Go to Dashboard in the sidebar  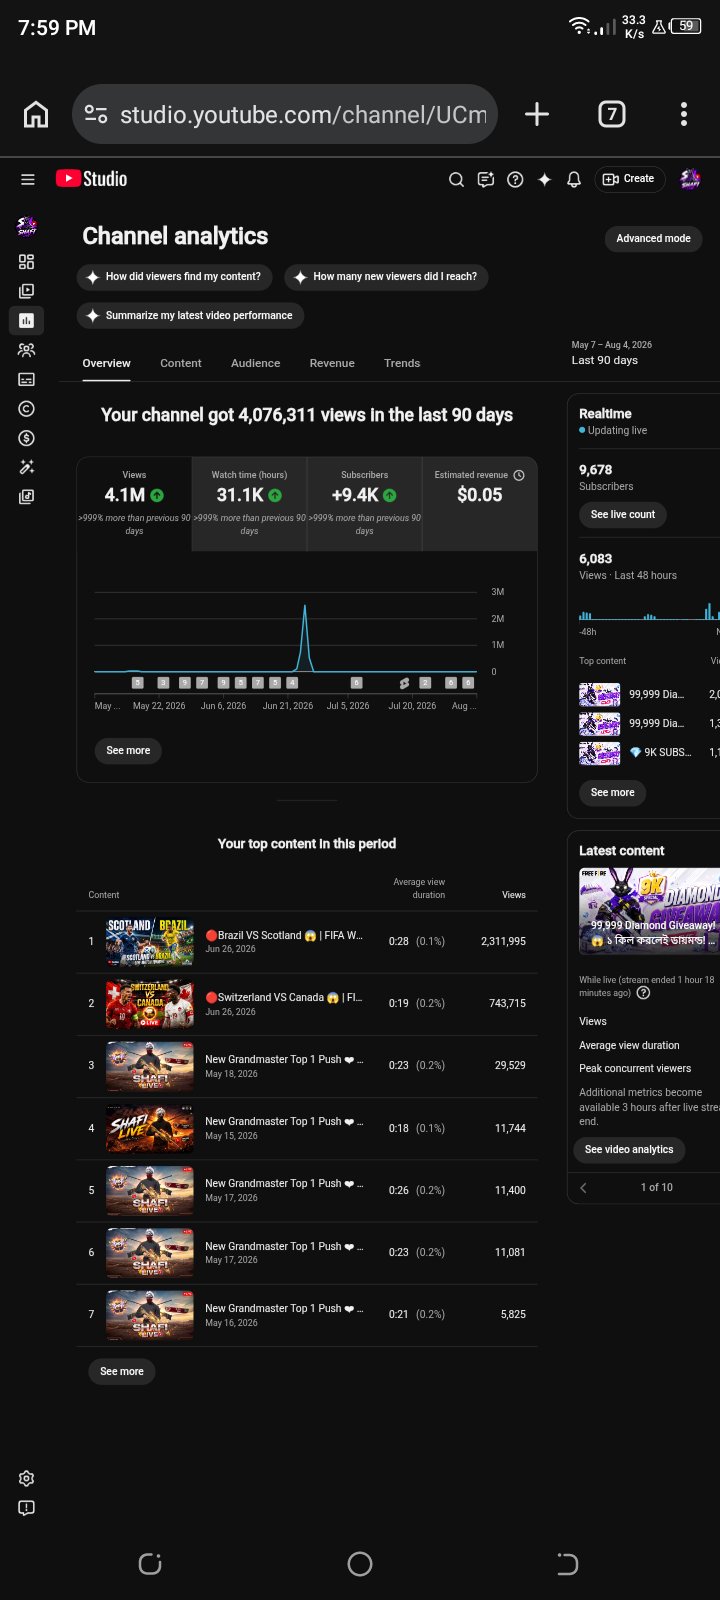pos(27,262)
